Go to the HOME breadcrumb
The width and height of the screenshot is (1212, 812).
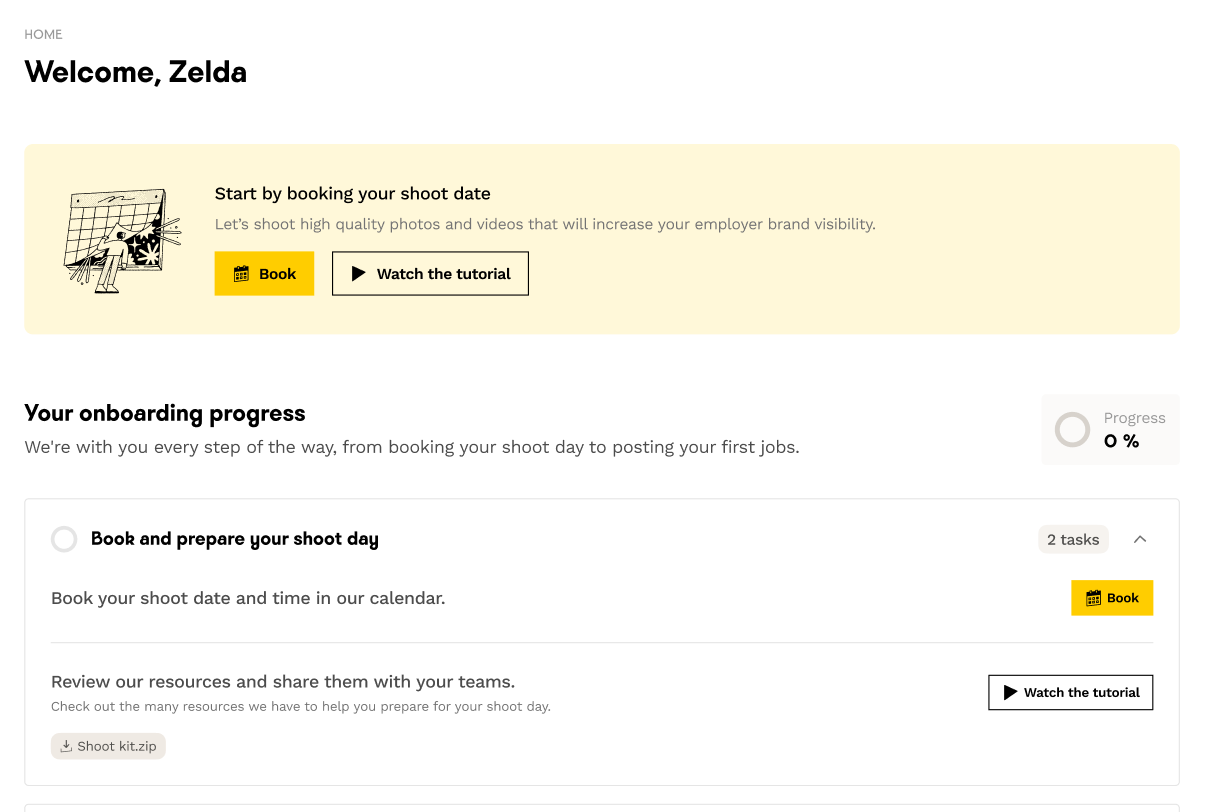[x=43, y=34]
